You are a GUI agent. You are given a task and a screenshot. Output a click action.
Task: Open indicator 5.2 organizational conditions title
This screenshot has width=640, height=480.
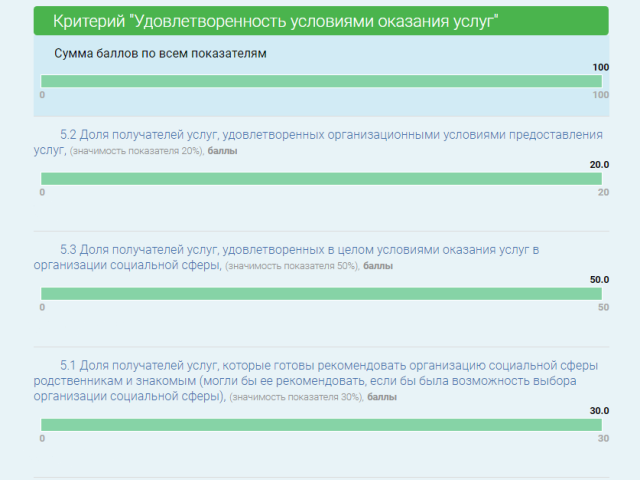pyautogui.click(x=318, y=142)
